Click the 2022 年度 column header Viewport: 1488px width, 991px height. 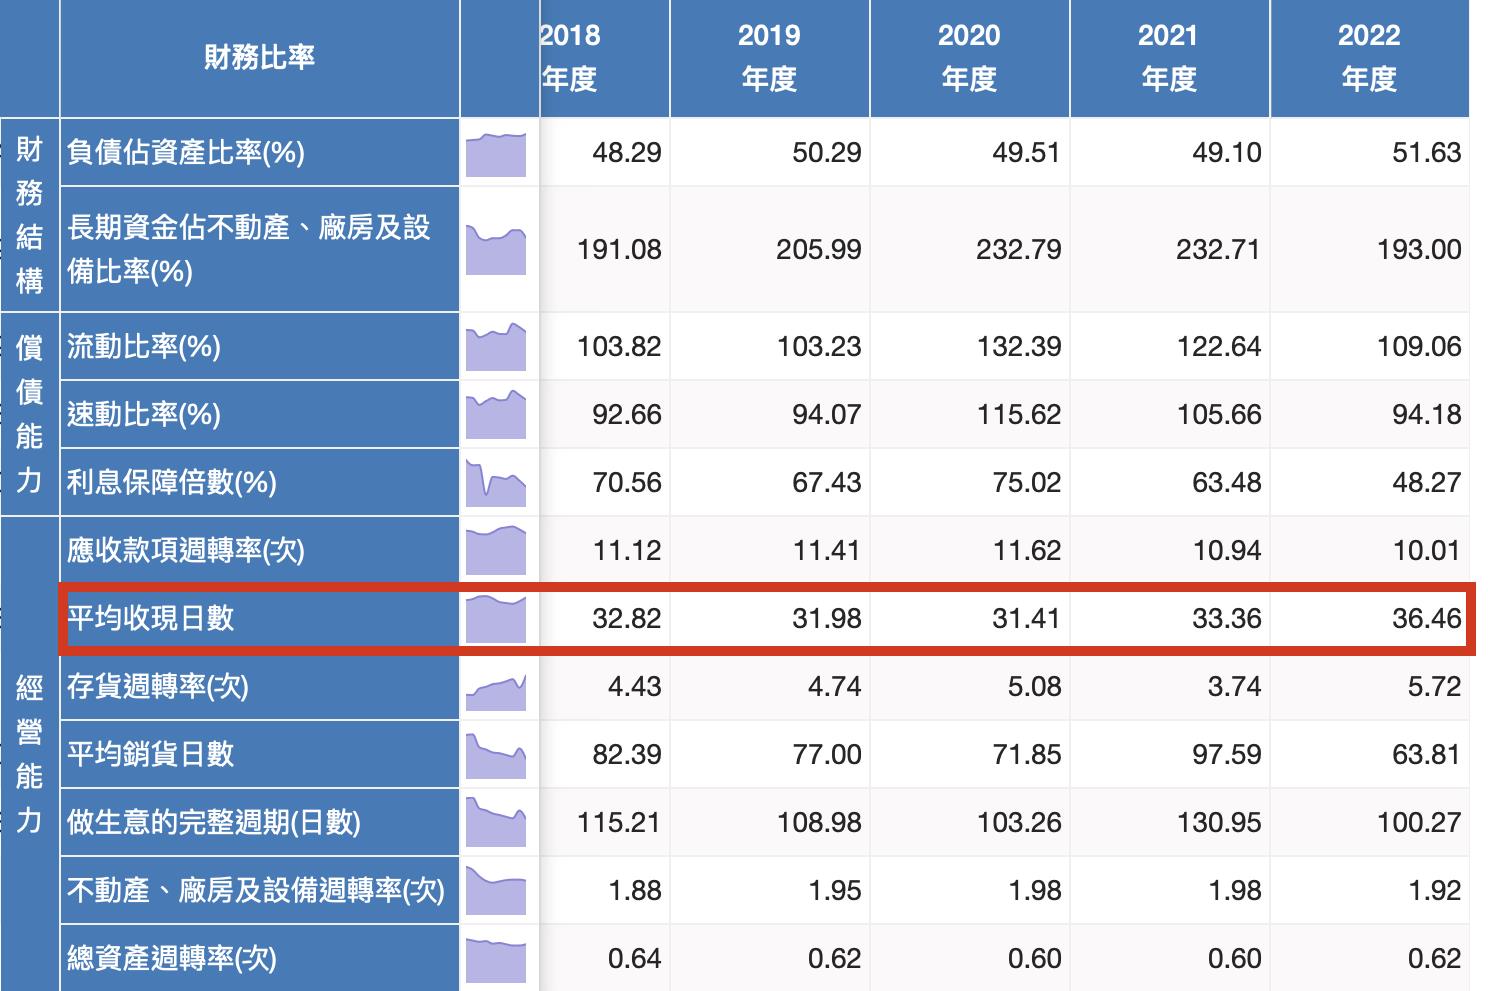[1369, 57]
